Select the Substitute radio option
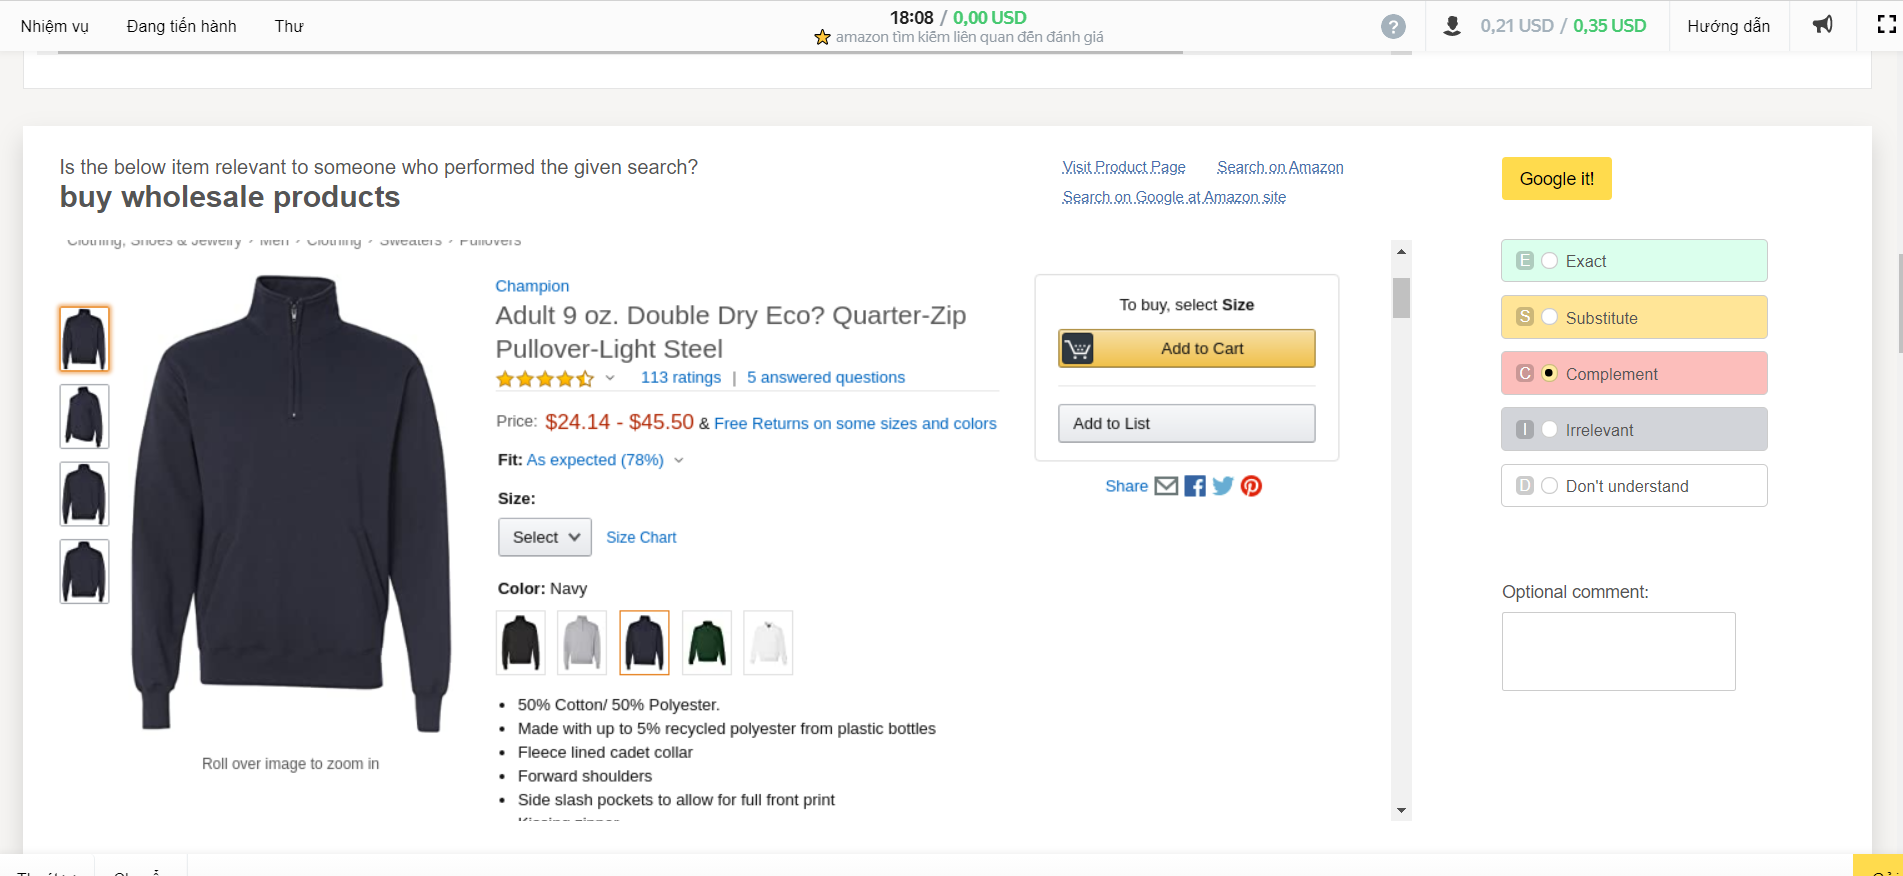 tap(1550, 317)
